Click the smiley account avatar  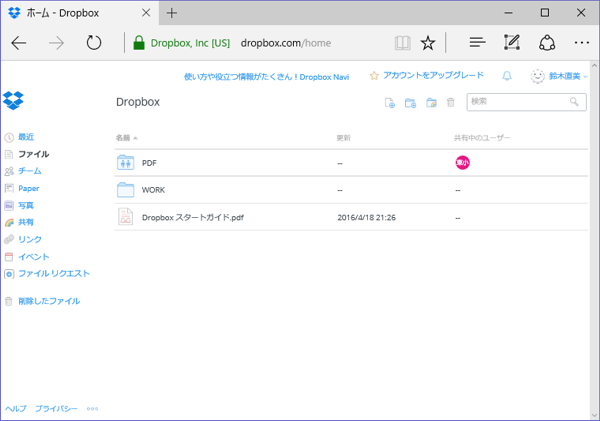[x=537, y=76]
